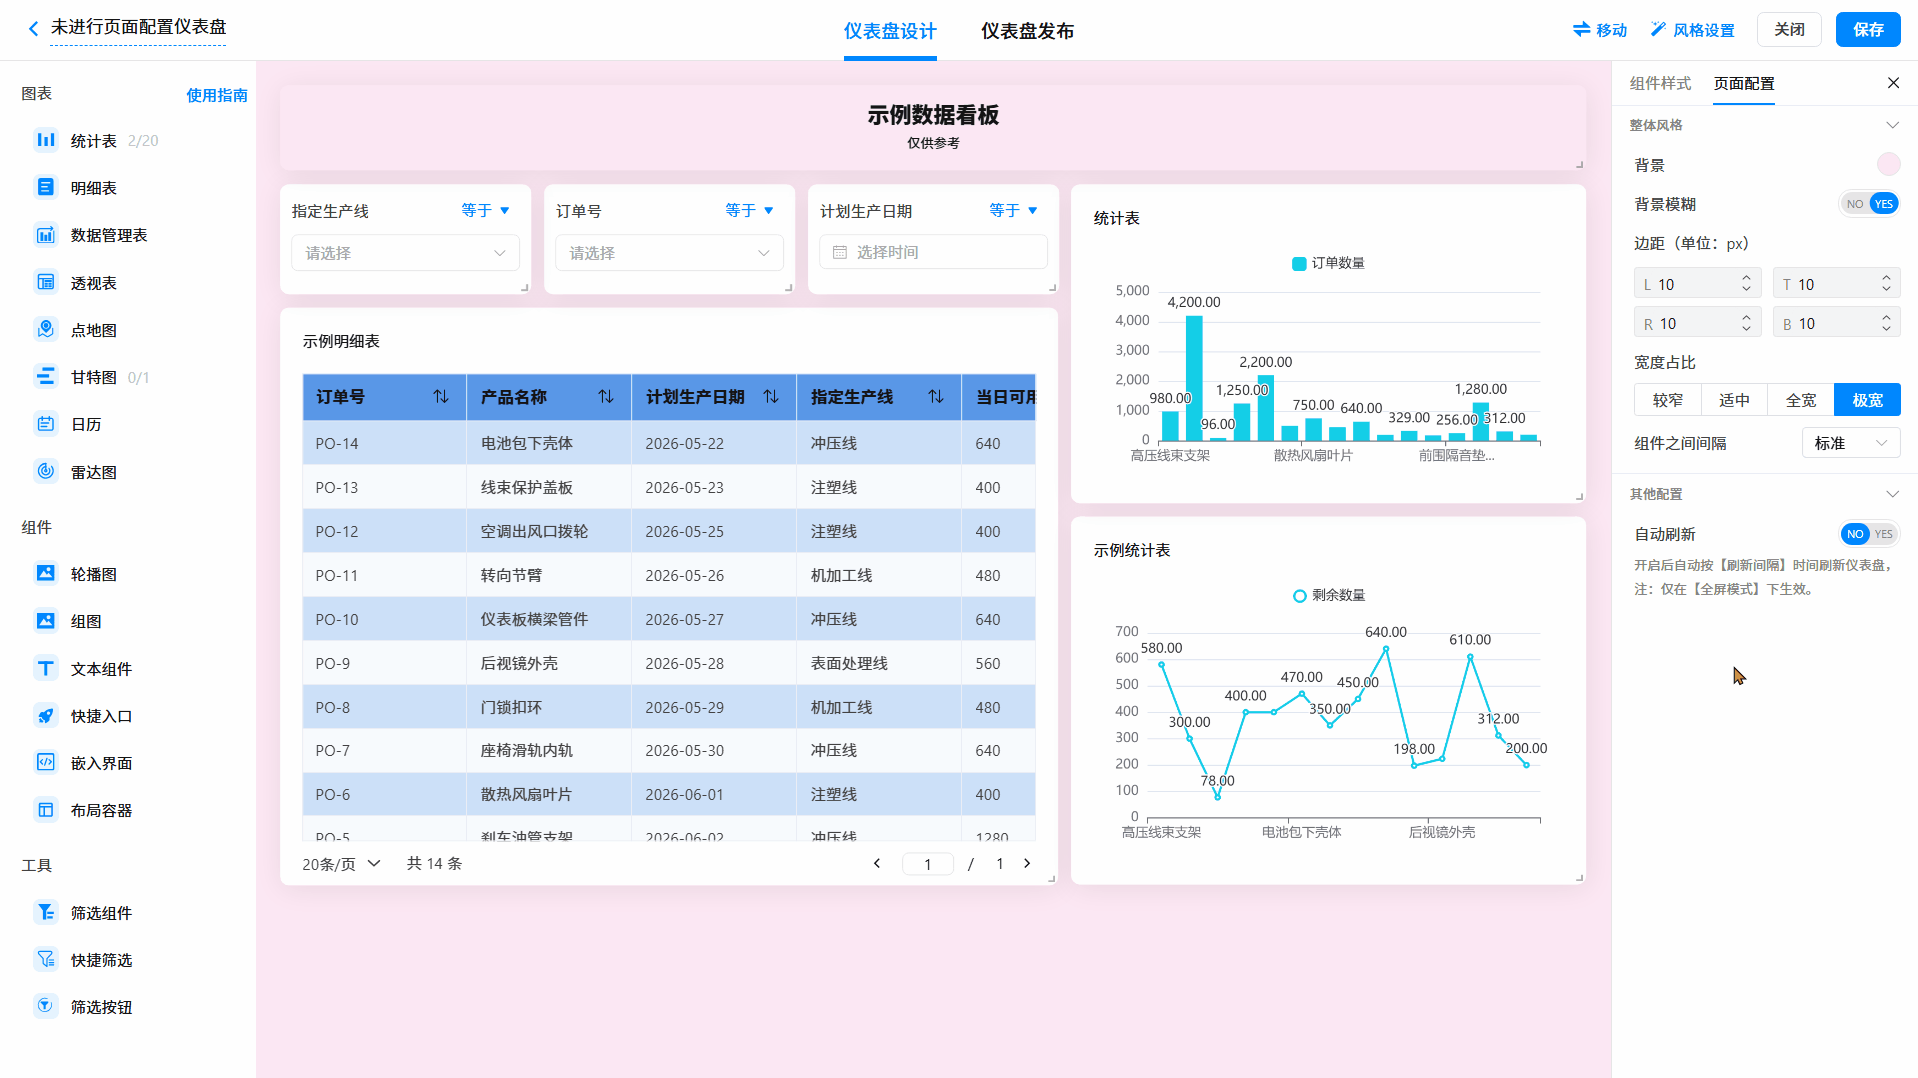Switch to 组件样式 tab
This screenshot has height=1078, width=1918.
click(1660, 83)
